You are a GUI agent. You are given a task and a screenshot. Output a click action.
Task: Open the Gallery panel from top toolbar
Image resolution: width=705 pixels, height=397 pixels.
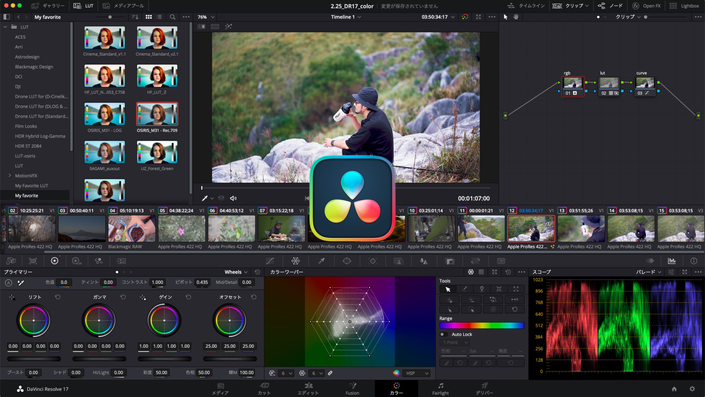[48, 6]
